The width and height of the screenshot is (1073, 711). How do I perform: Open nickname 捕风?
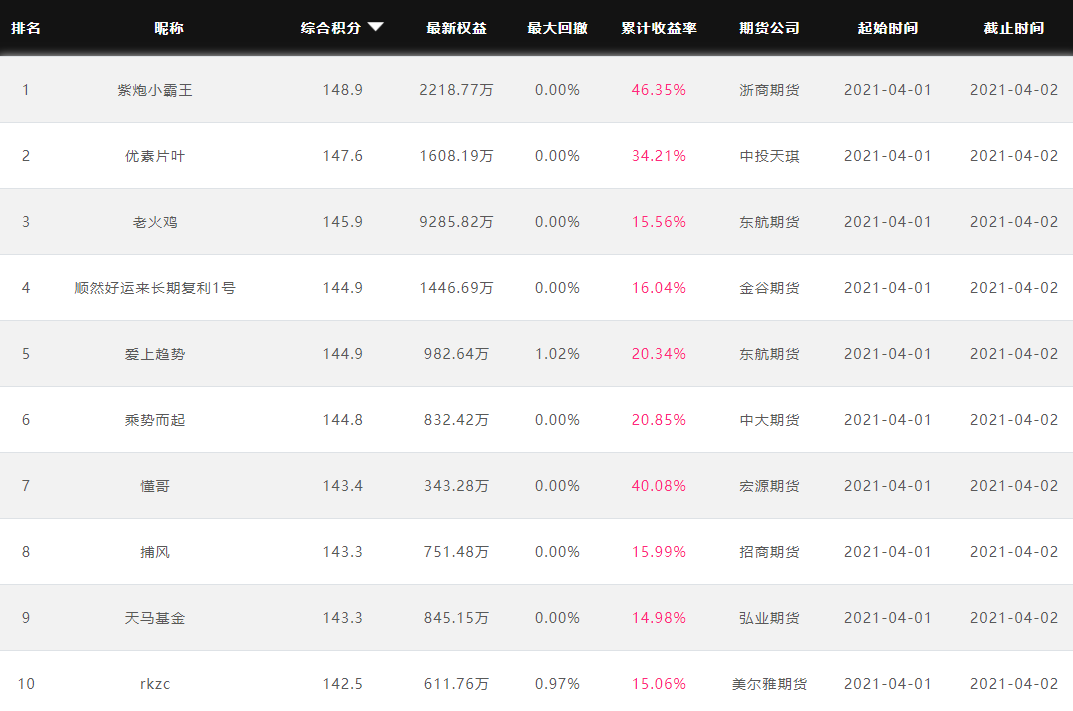(x=155, y=552)
